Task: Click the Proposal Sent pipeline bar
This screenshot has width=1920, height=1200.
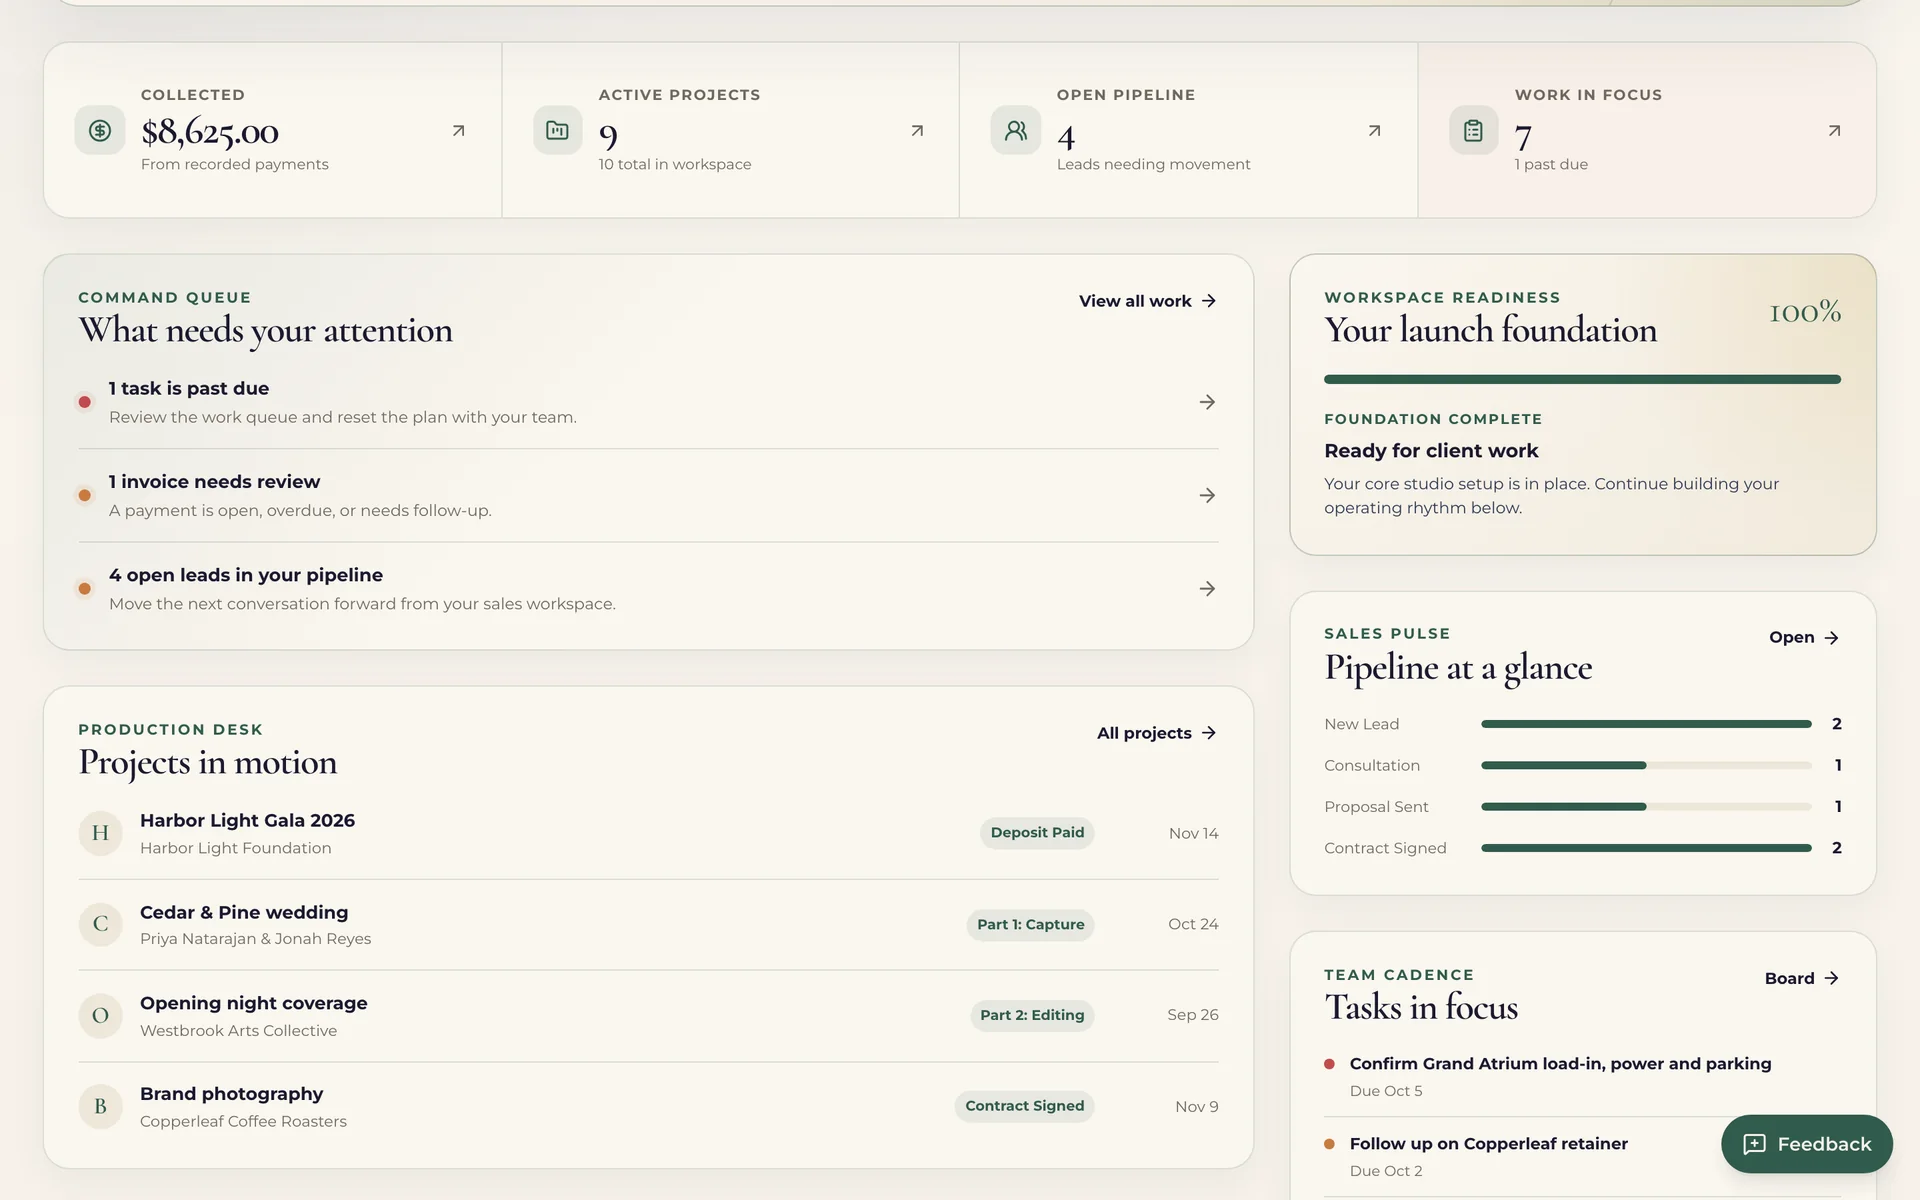Action: tap(1646, 807)
